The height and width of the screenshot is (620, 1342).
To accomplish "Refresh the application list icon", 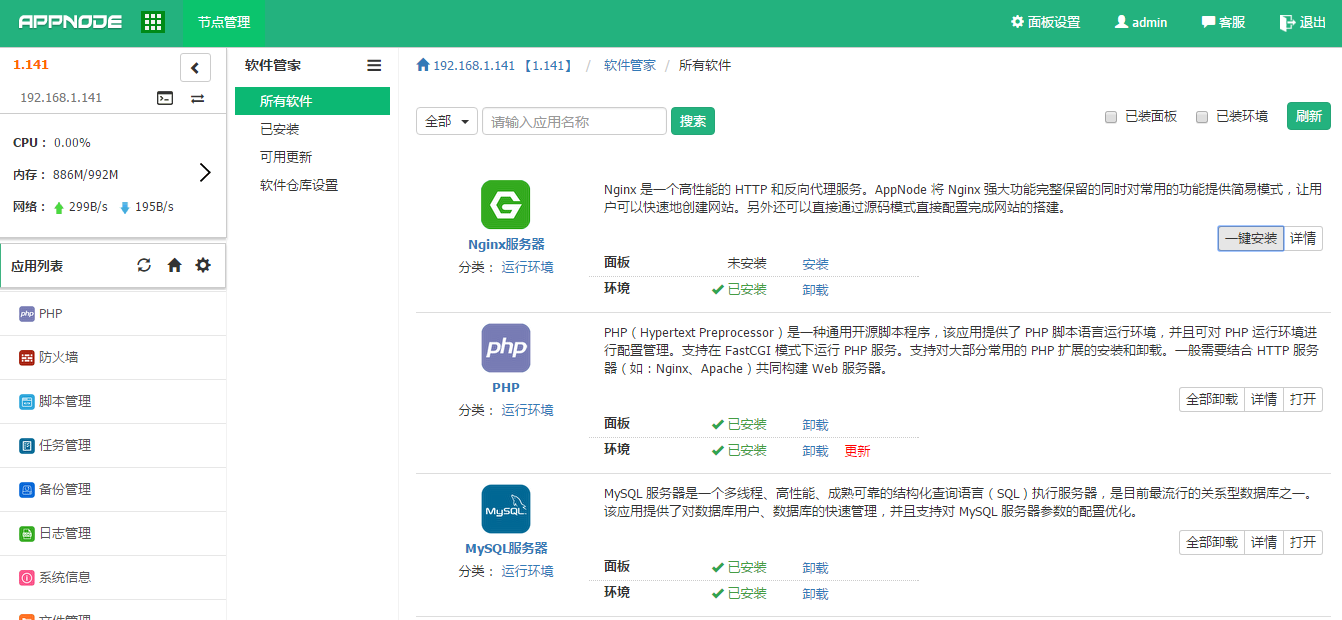I will tap(144, 265).
